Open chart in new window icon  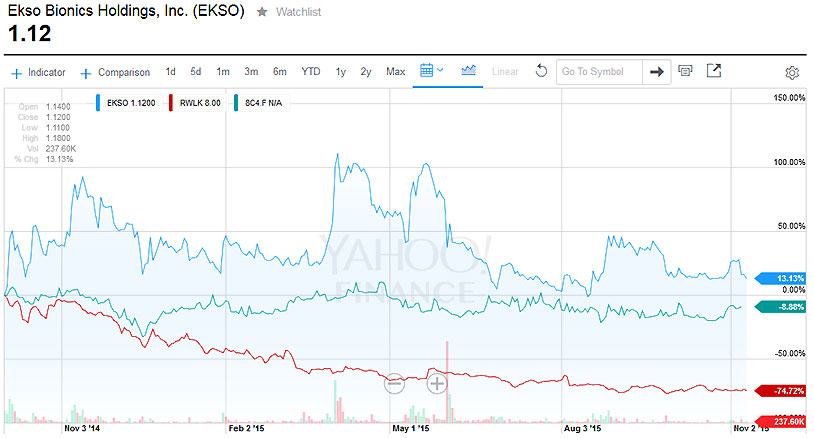(x=713, y=72)
